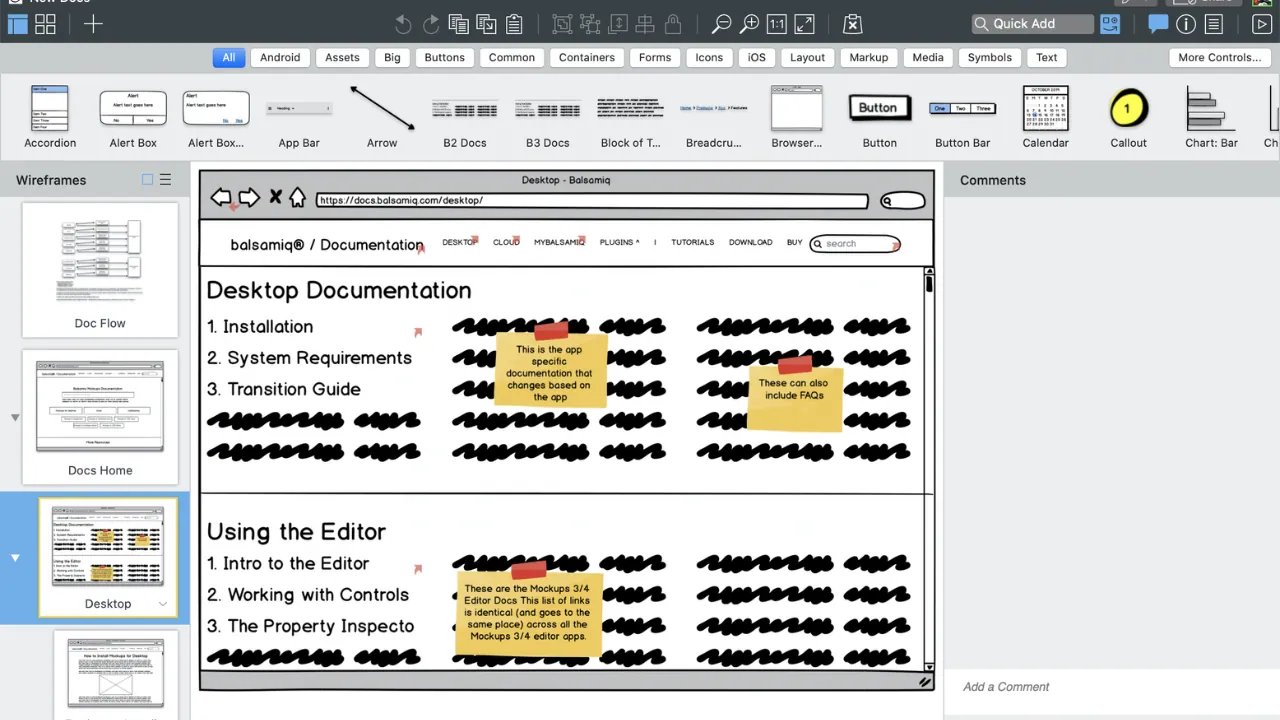Click the Copy icon in toolbar
The width and height of the screenshot is (1280, 720).
tap(459, 24)
